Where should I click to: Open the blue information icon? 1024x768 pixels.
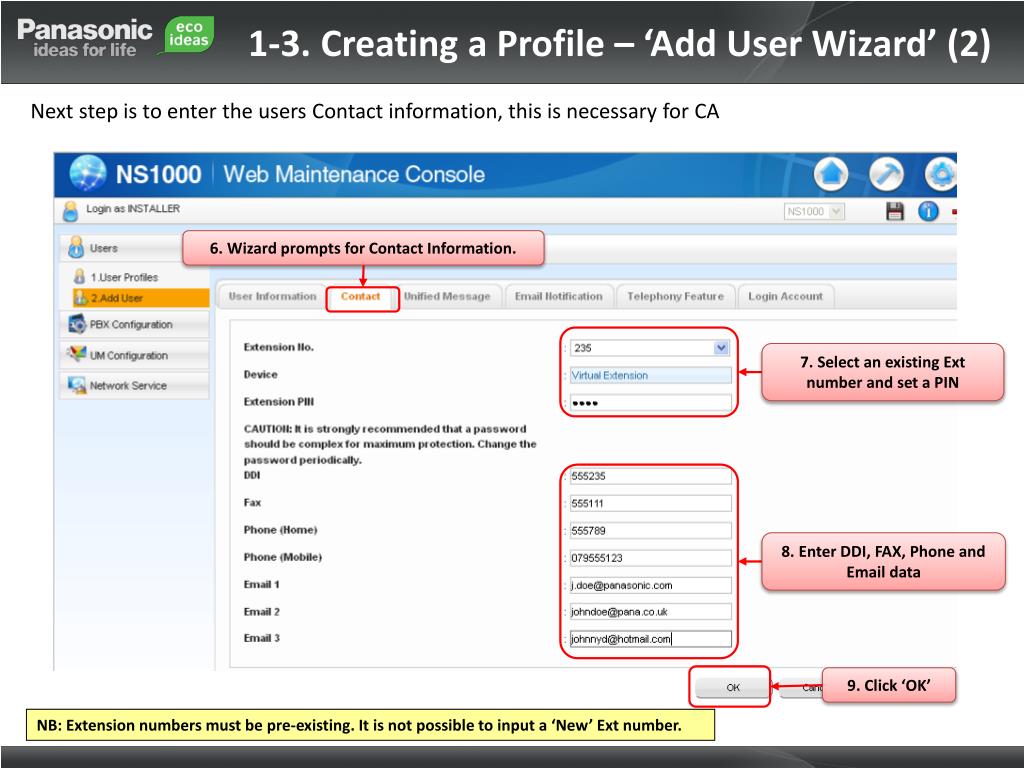[x=928, y=211]
